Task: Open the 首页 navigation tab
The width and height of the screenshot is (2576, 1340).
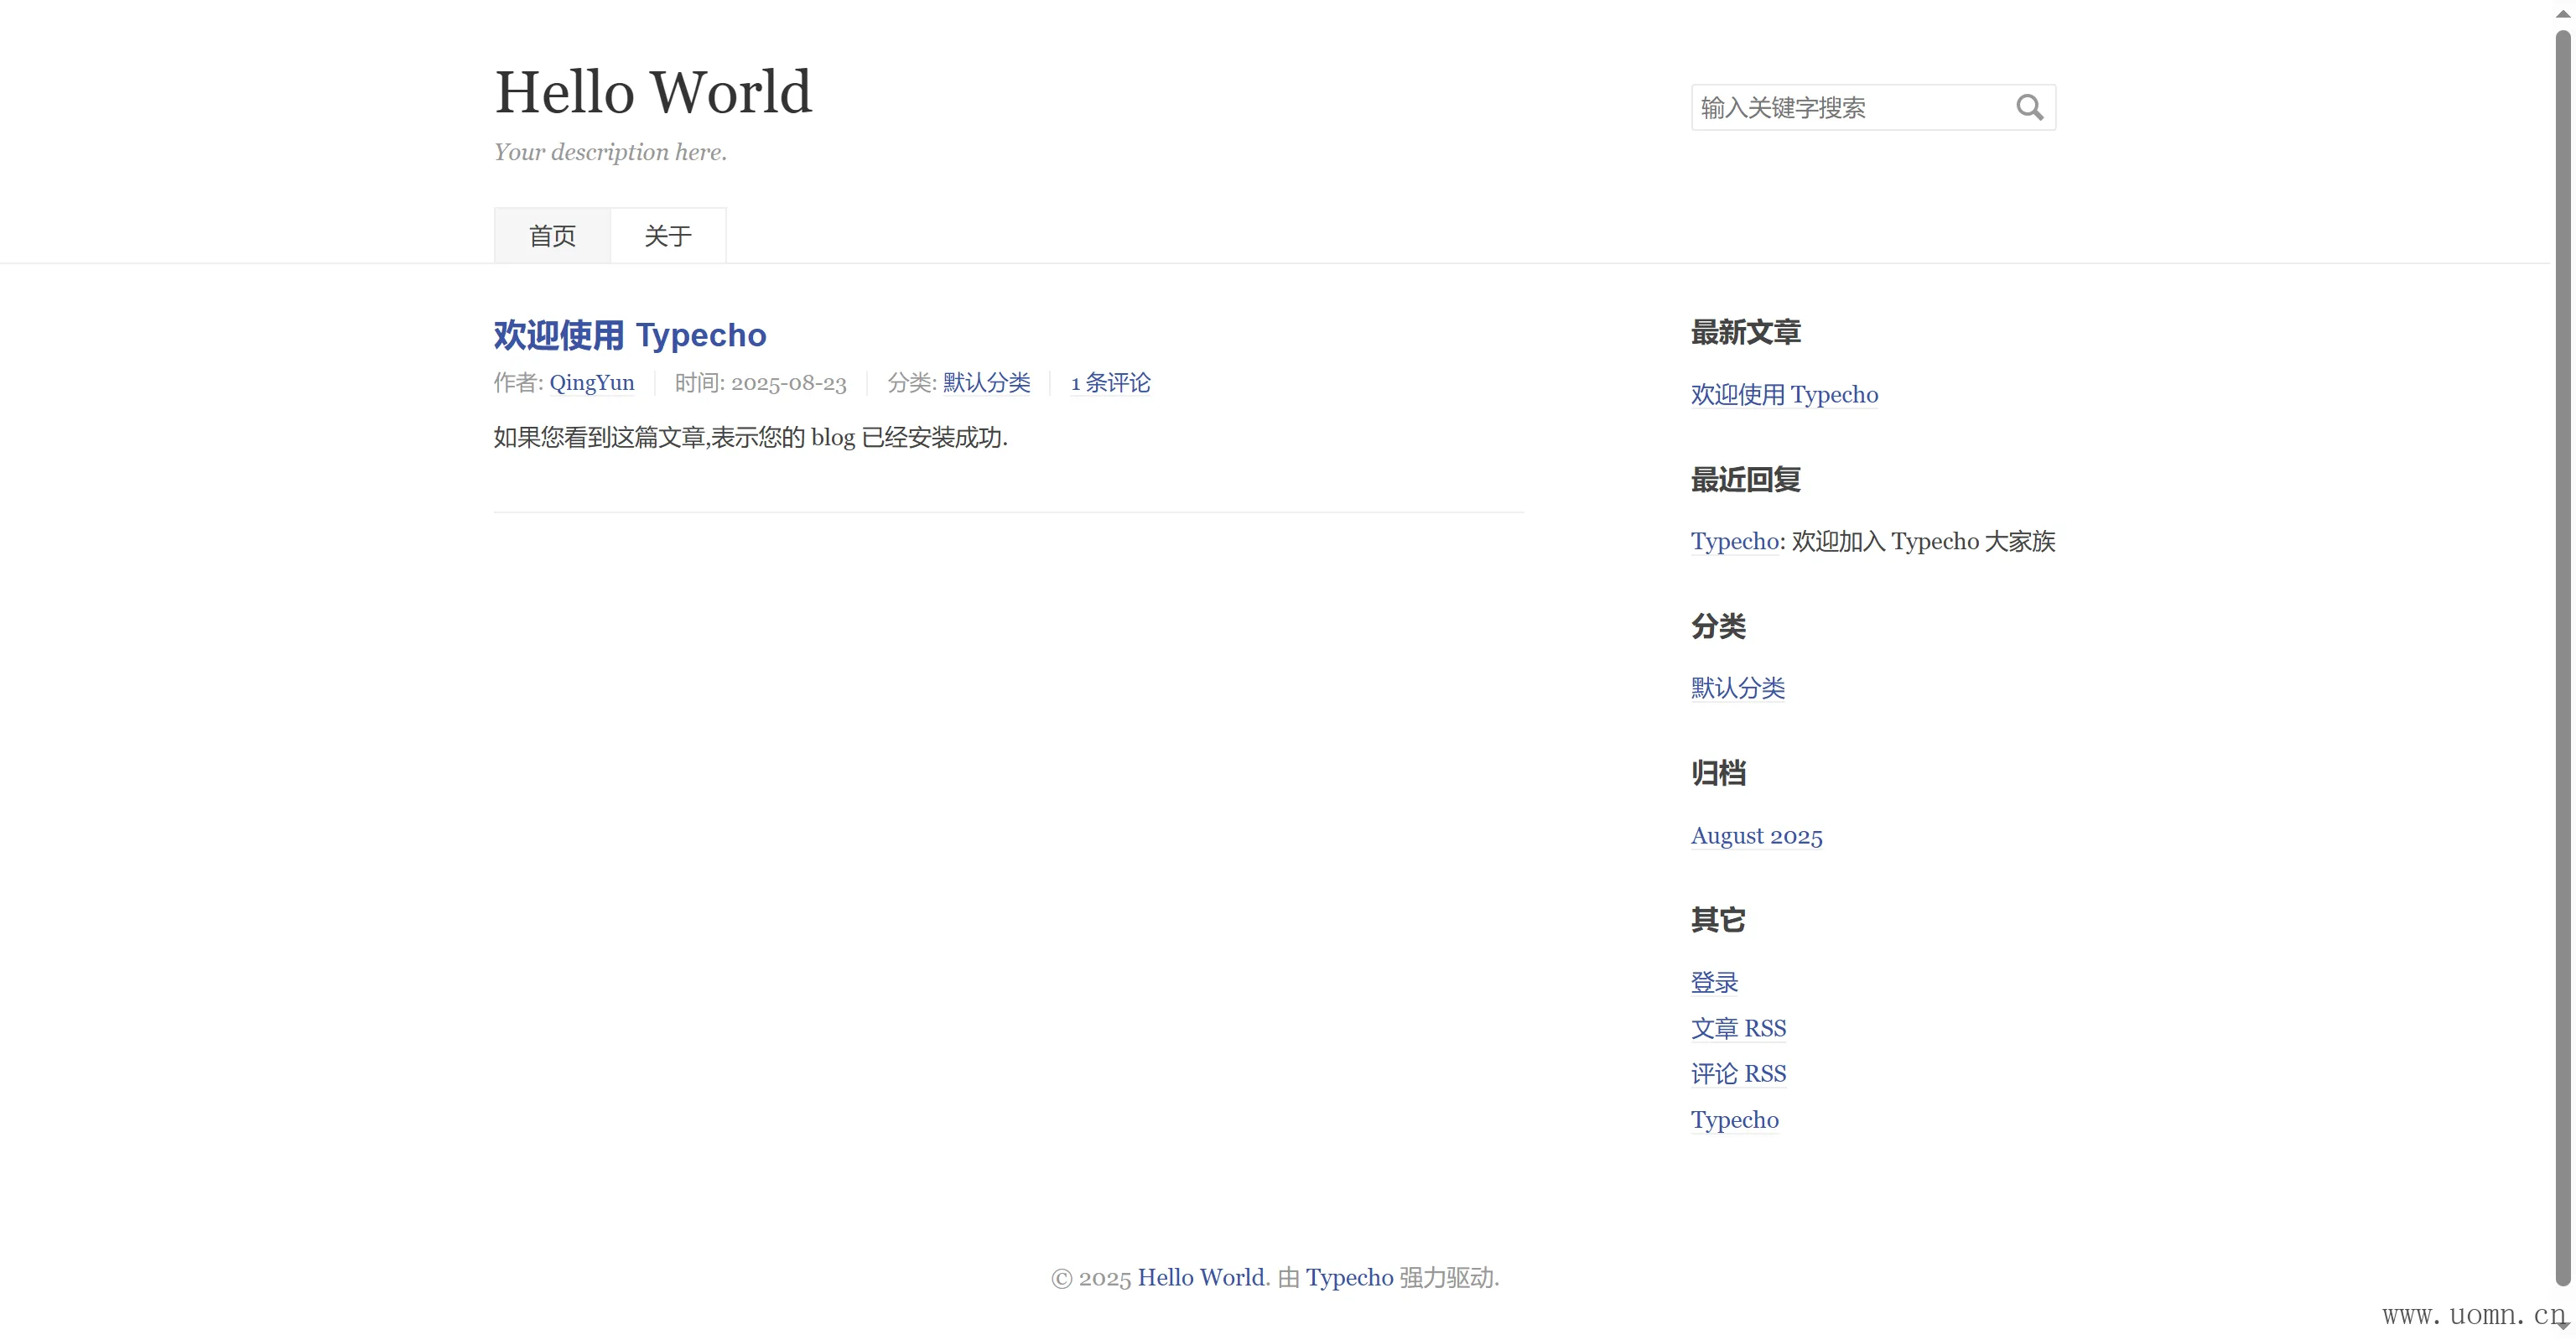Action: (552, 236)
